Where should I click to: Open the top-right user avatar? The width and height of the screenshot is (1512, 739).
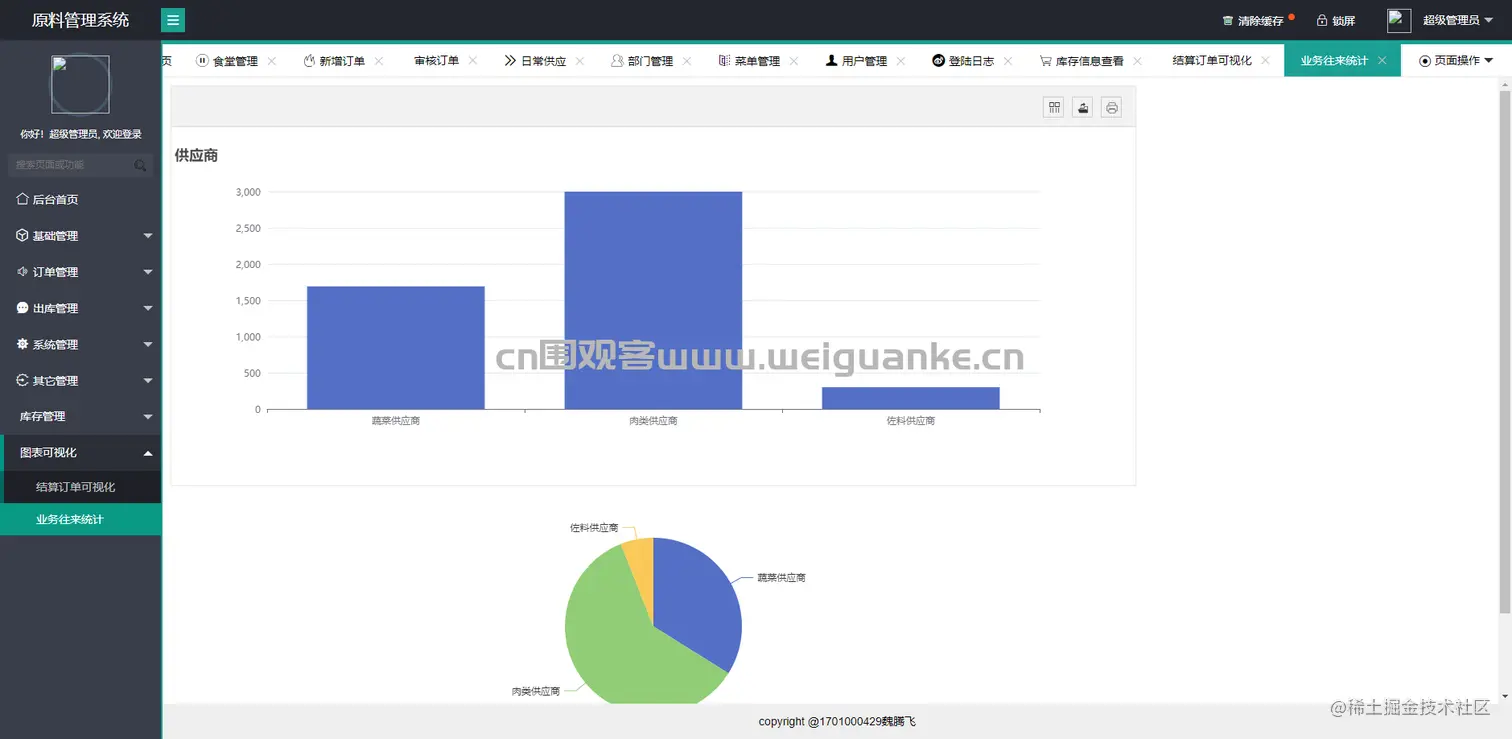pos(1399,20)
